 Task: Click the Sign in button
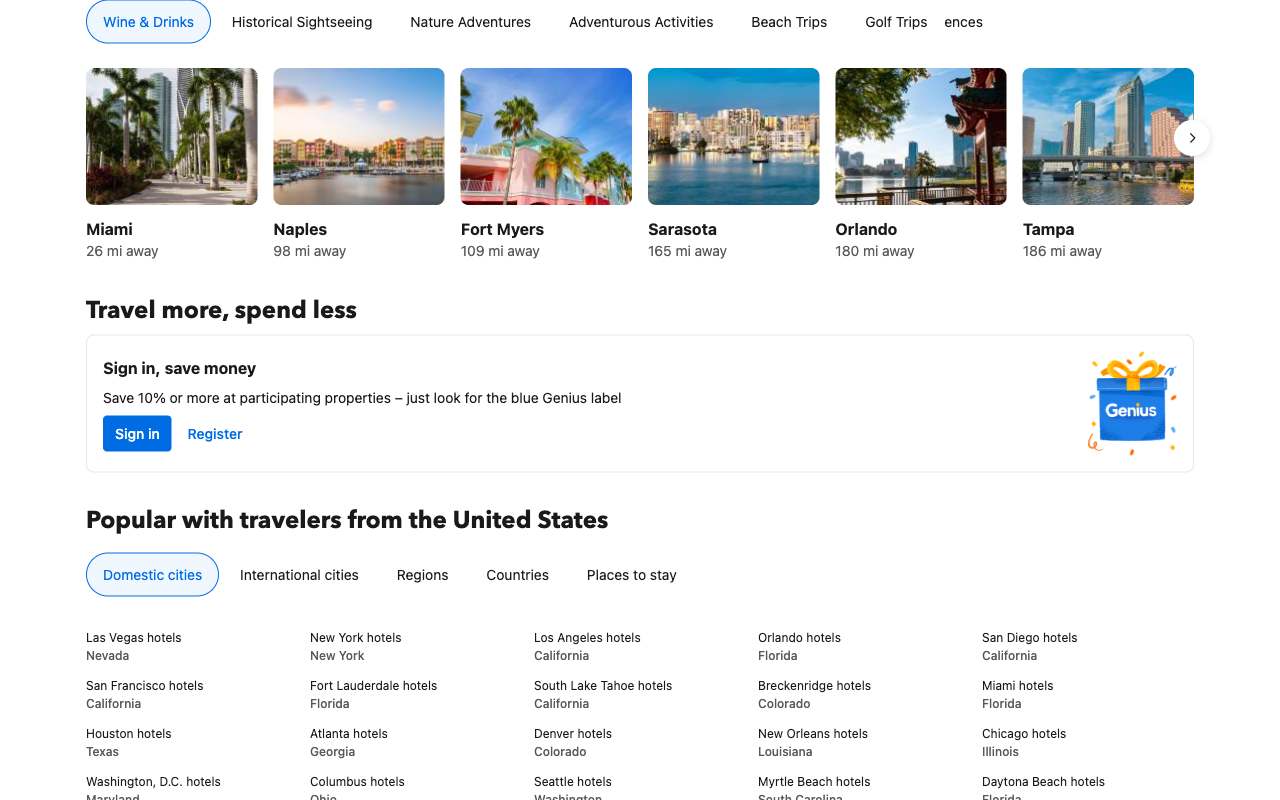click(x=137, y=434)
